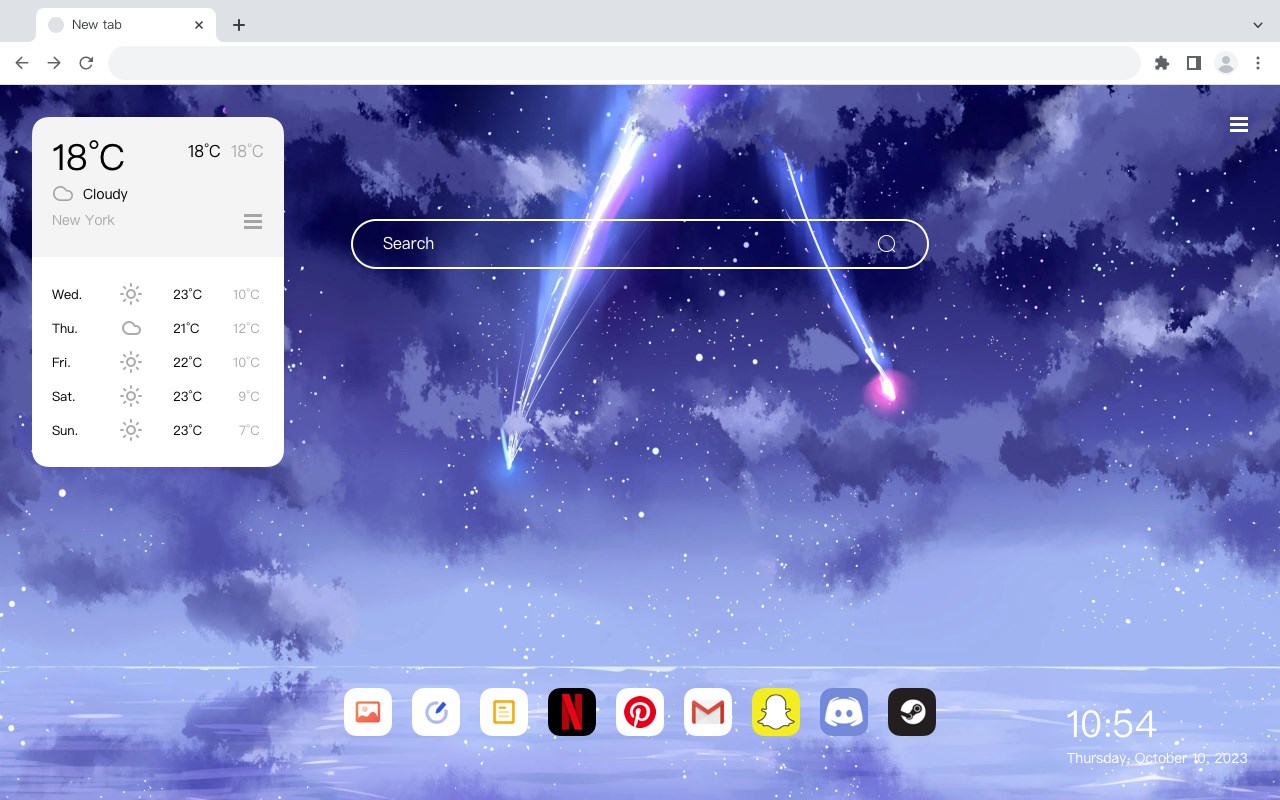
Task: Click the 7°C low for Sunday
Action: pyautogui.click(x=249, y=430)
